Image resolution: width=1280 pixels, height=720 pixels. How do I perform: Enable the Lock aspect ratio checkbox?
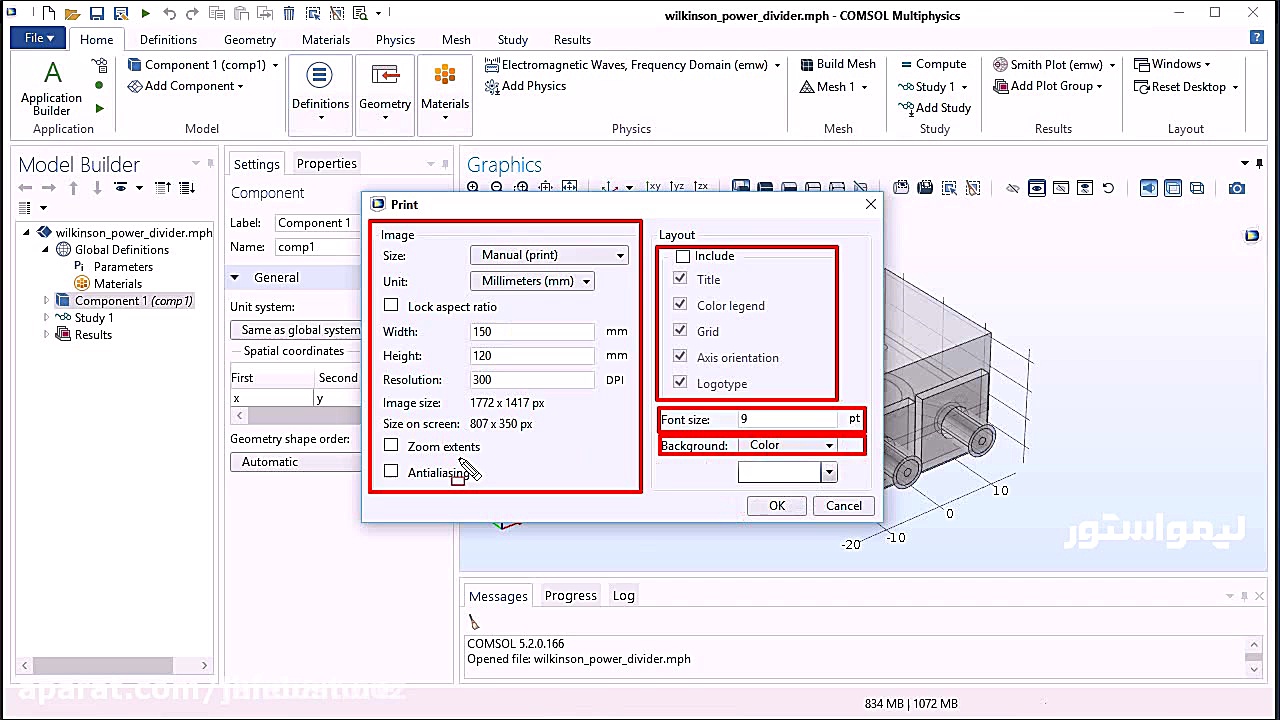coord(391,306)
